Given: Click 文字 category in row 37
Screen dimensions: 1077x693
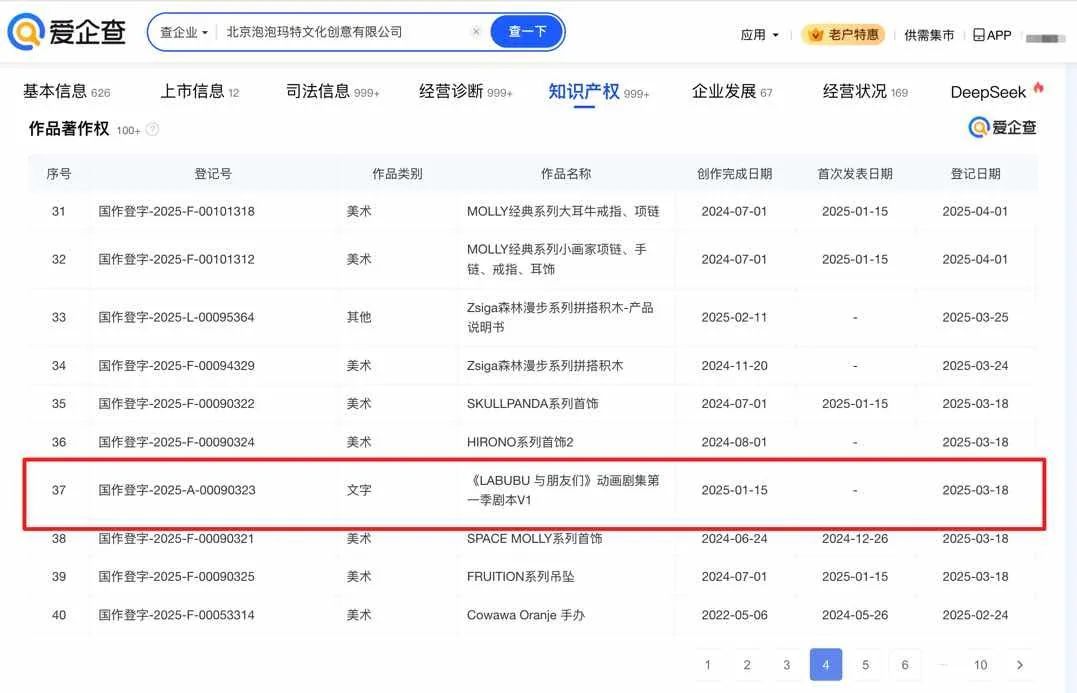Looking at the screenshot, I should pos(359,490).
